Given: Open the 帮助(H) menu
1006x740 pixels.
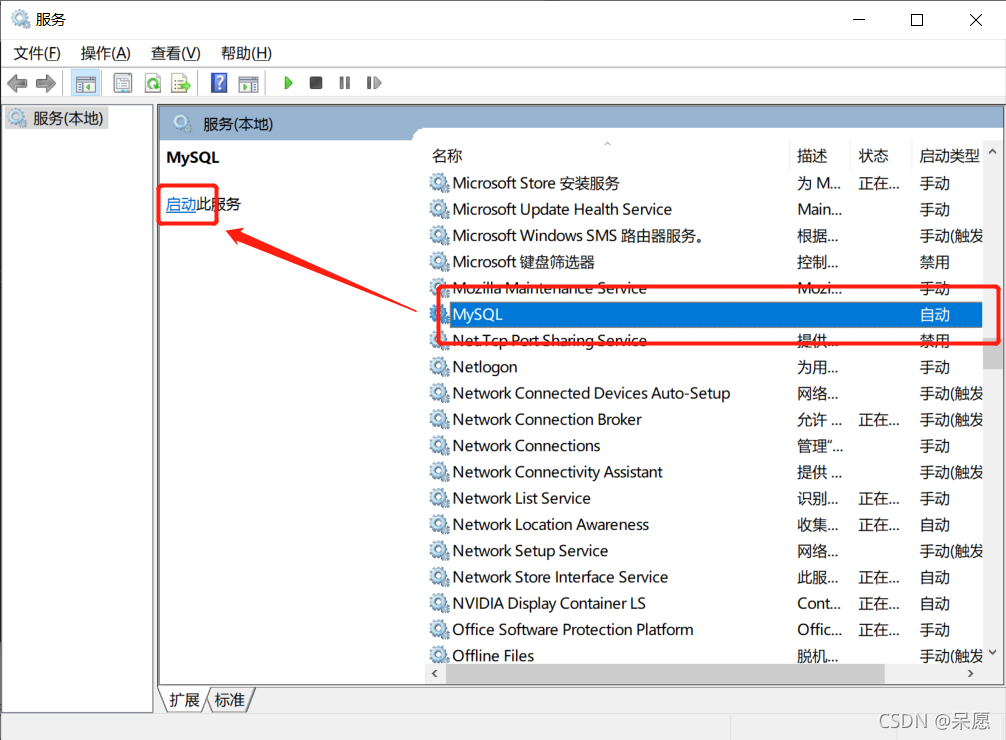Looking at the screenshot, I should coord(246,53).
